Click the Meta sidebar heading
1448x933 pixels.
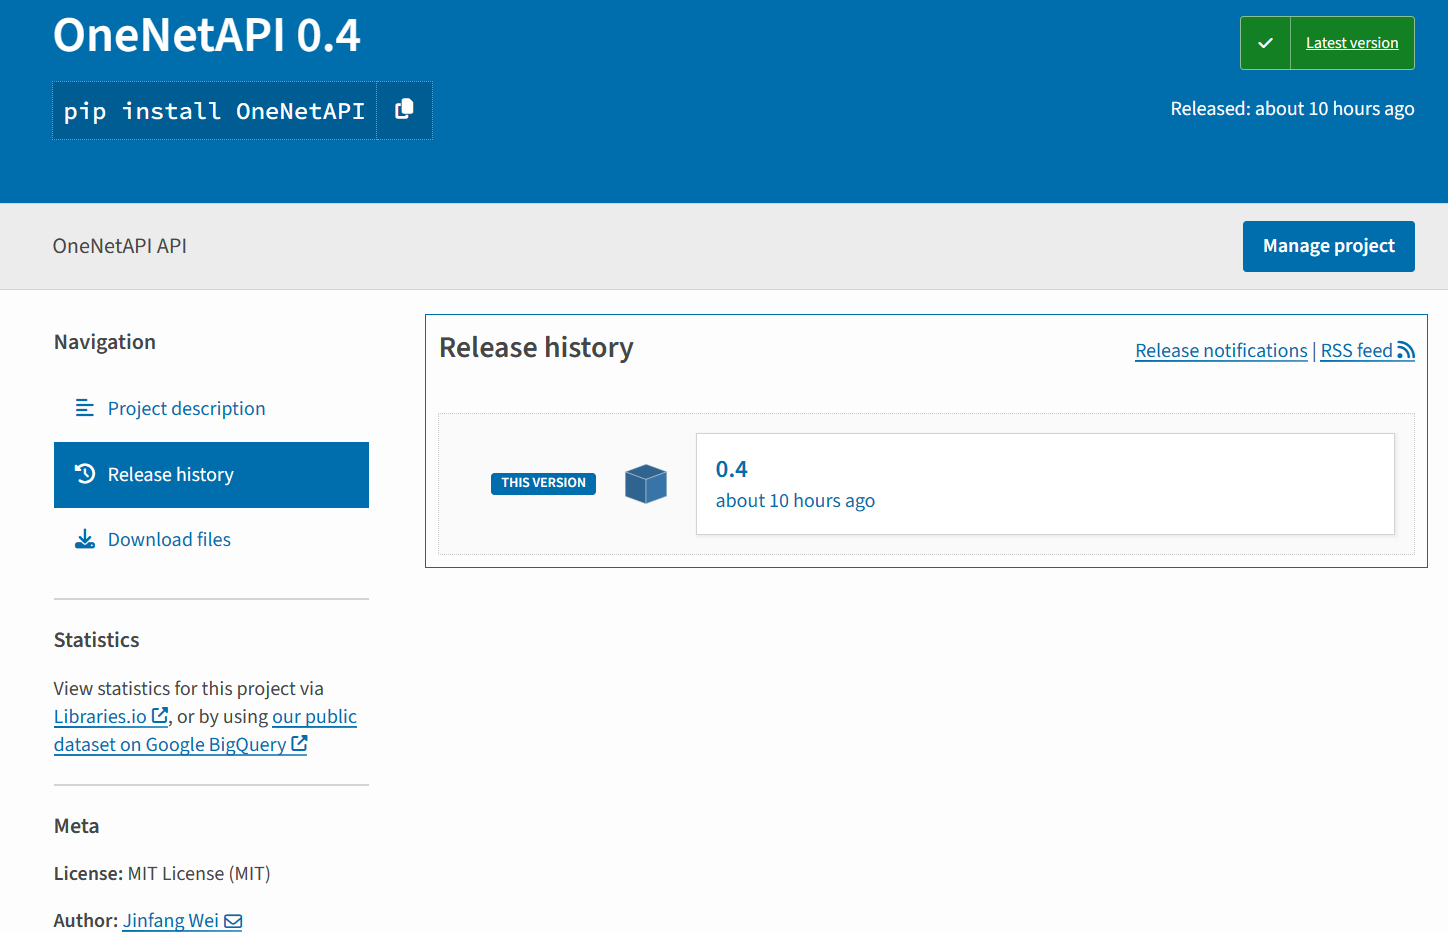point(77,826)
